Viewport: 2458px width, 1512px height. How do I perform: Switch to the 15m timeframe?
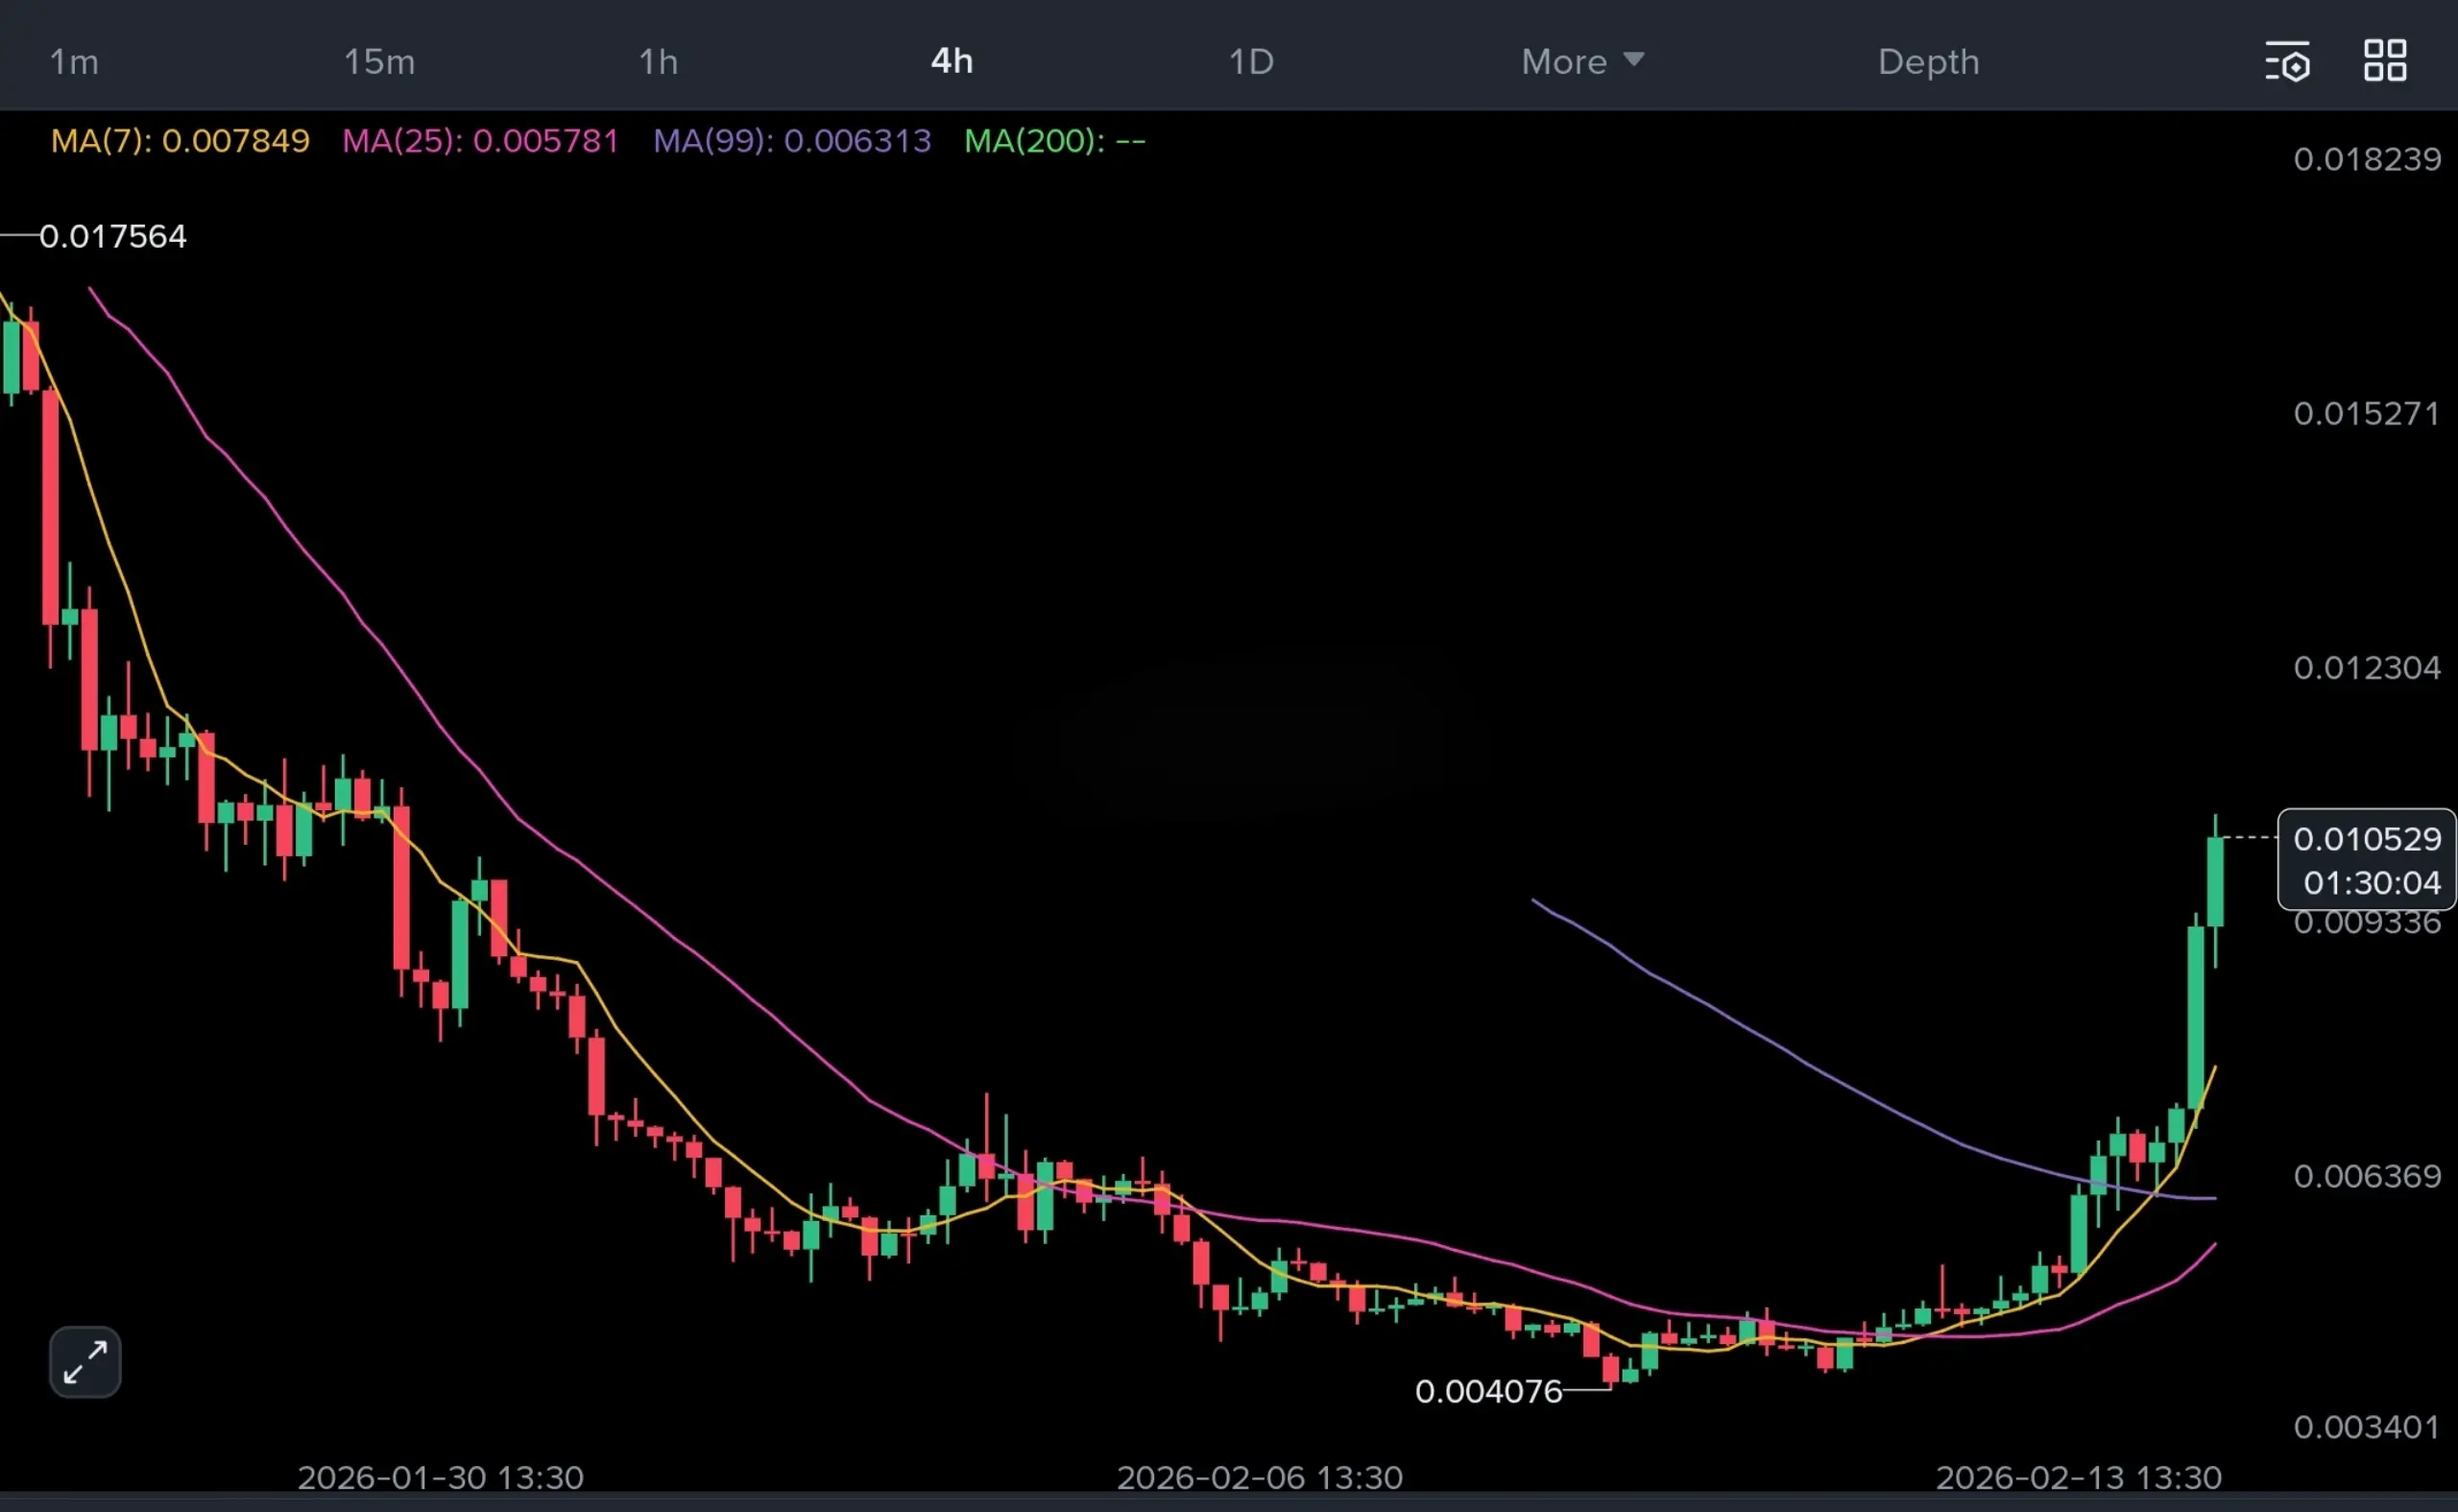(x=379, y=62)
